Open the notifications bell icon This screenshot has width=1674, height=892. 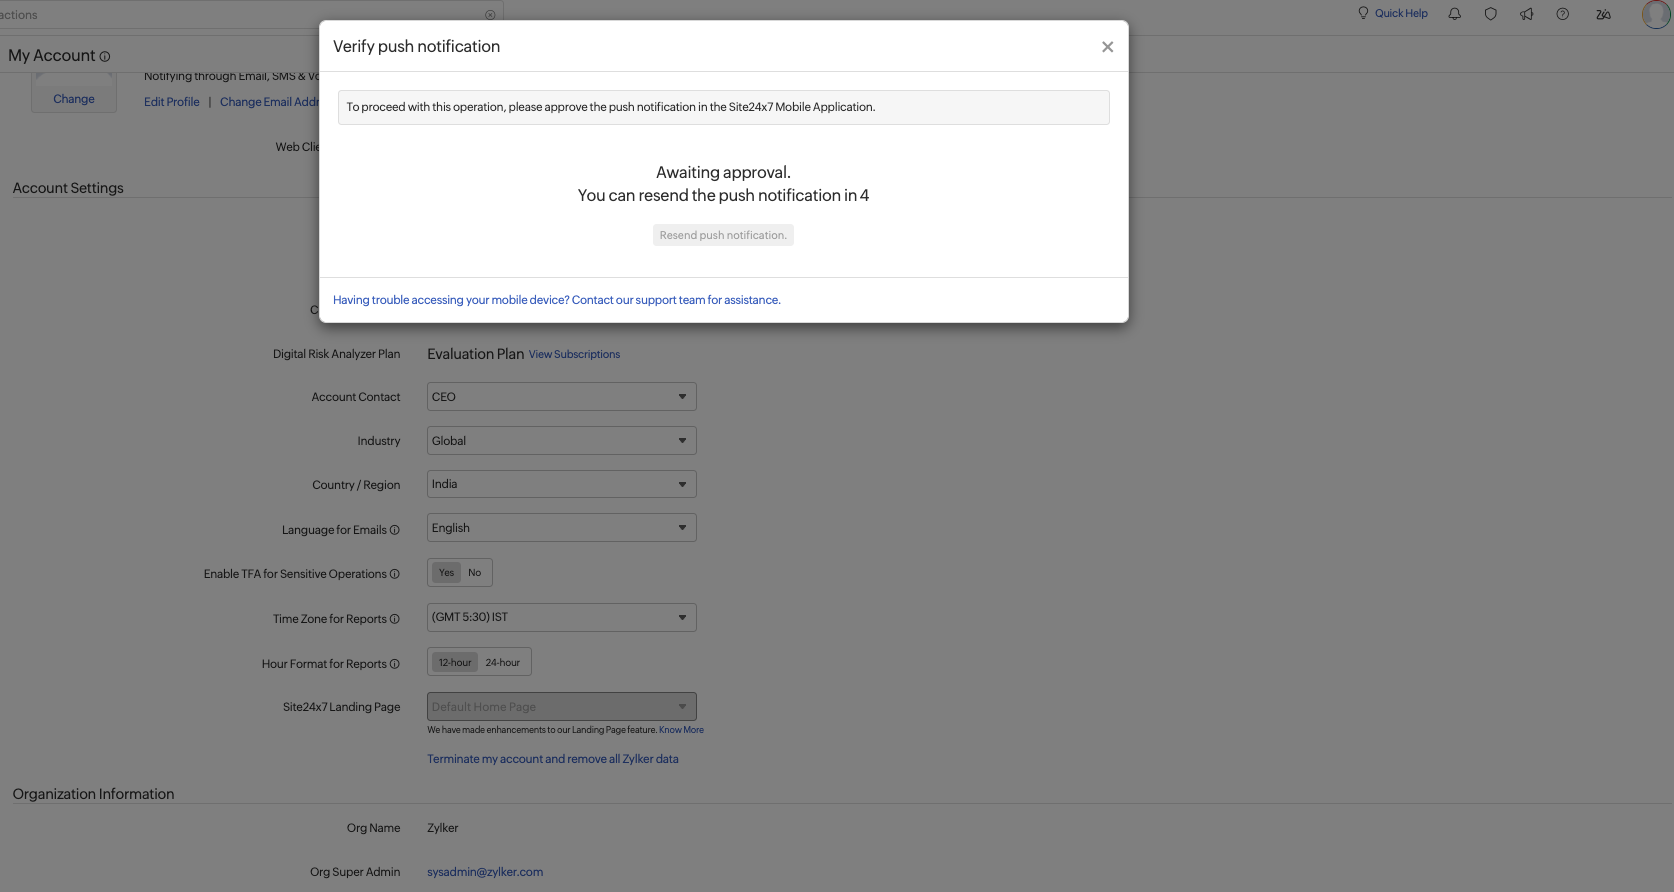[x=1454, y=14]
